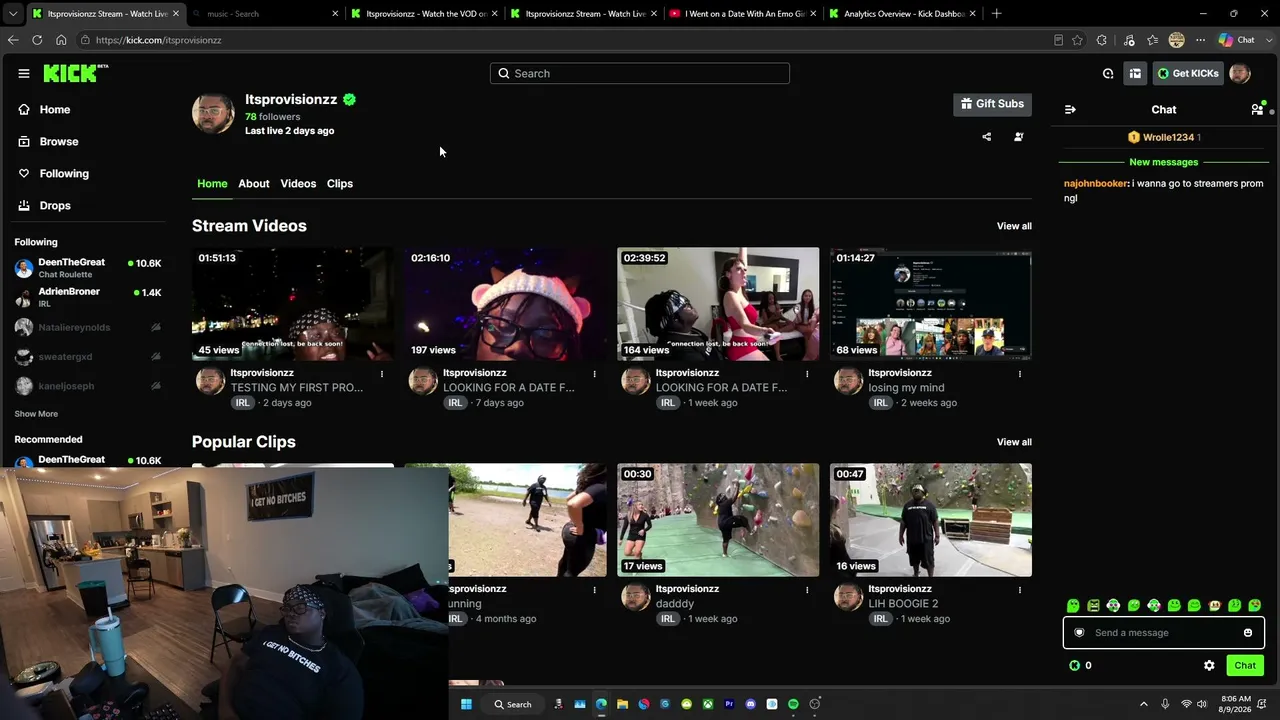Open chat settings gear icon
1280x720 pixels.
click(x=1209, y=666)
